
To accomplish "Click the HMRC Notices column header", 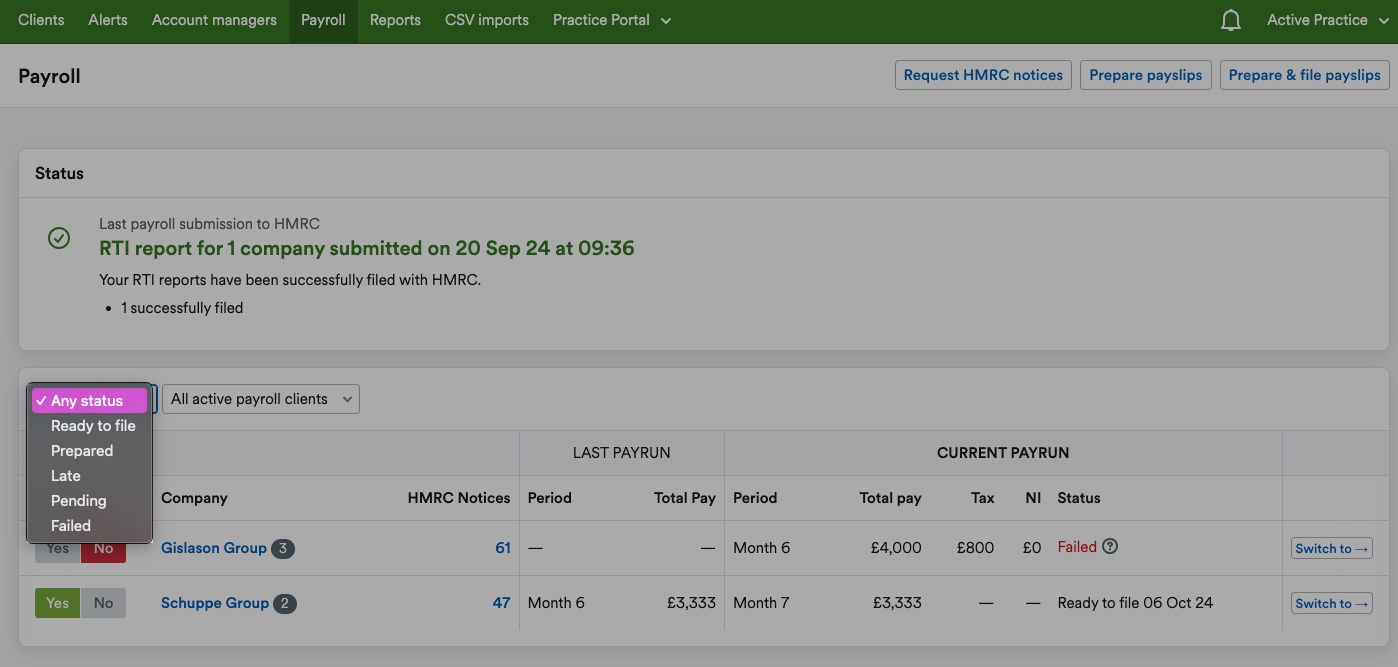I will 459,498.
